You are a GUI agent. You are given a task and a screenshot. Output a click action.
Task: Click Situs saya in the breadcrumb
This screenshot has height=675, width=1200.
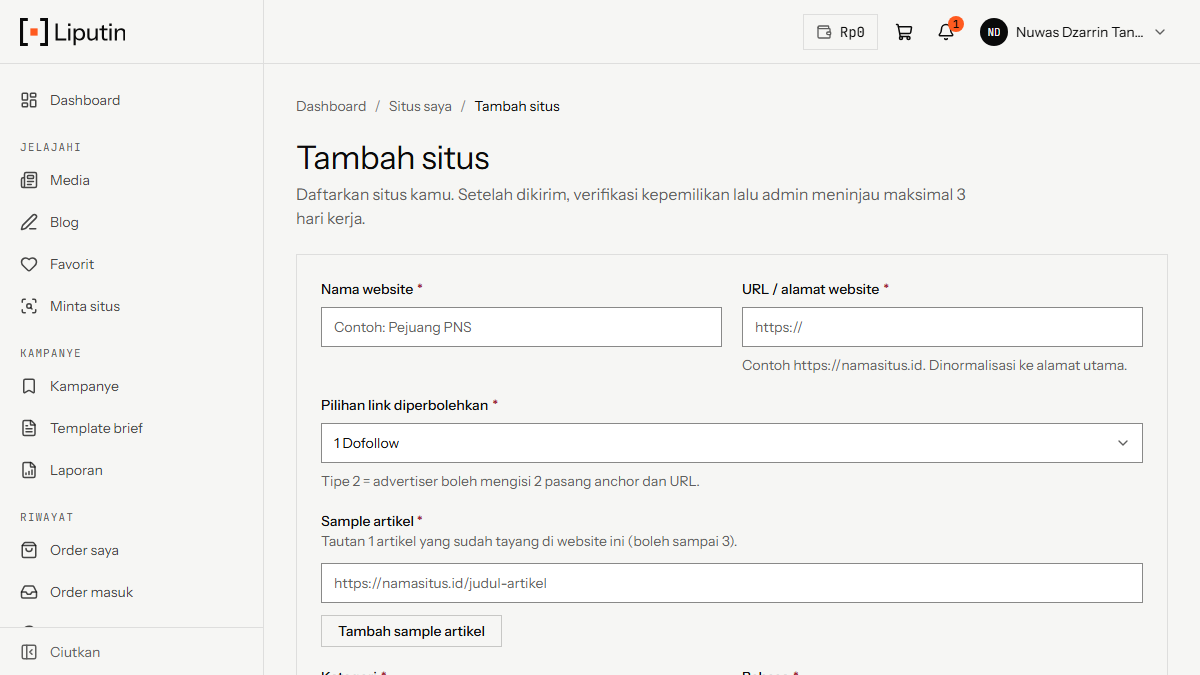point(420,106)
